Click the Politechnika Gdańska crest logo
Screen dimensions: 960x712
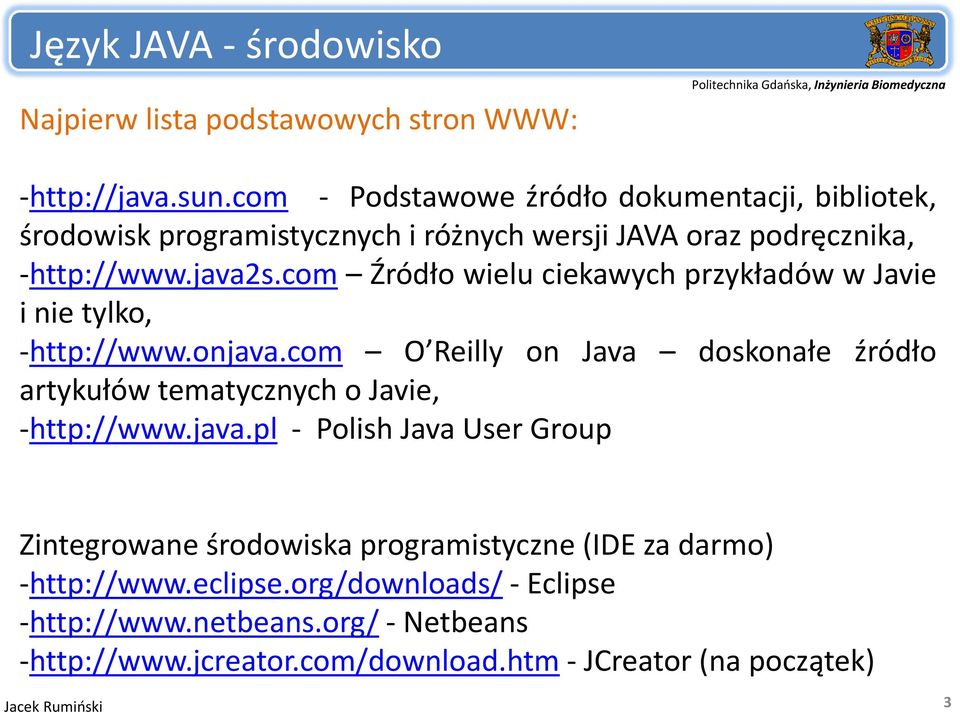pyautogui.click(x=899, y=40)
